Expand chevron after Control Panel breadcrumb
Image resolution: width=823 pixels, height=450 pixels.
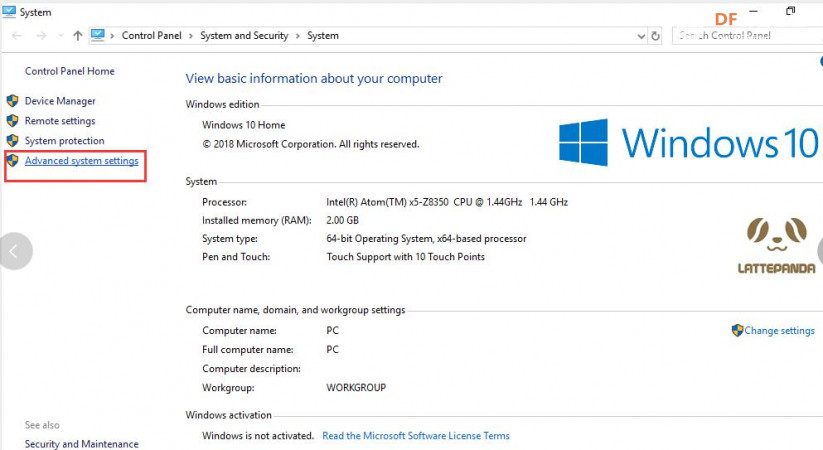click(191, 36)
